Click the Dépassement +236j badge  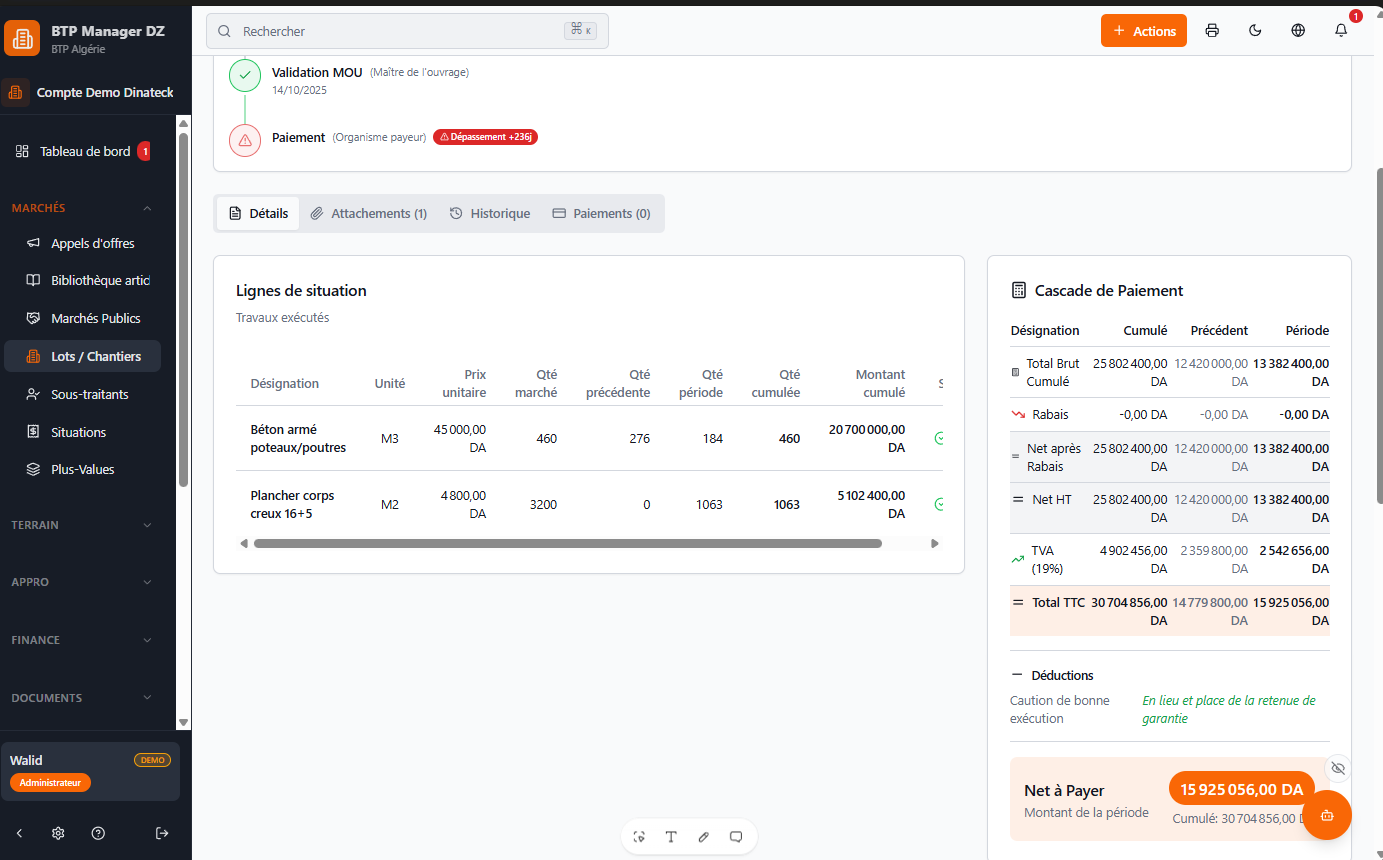pyautogui.click(x=485, y=137)
